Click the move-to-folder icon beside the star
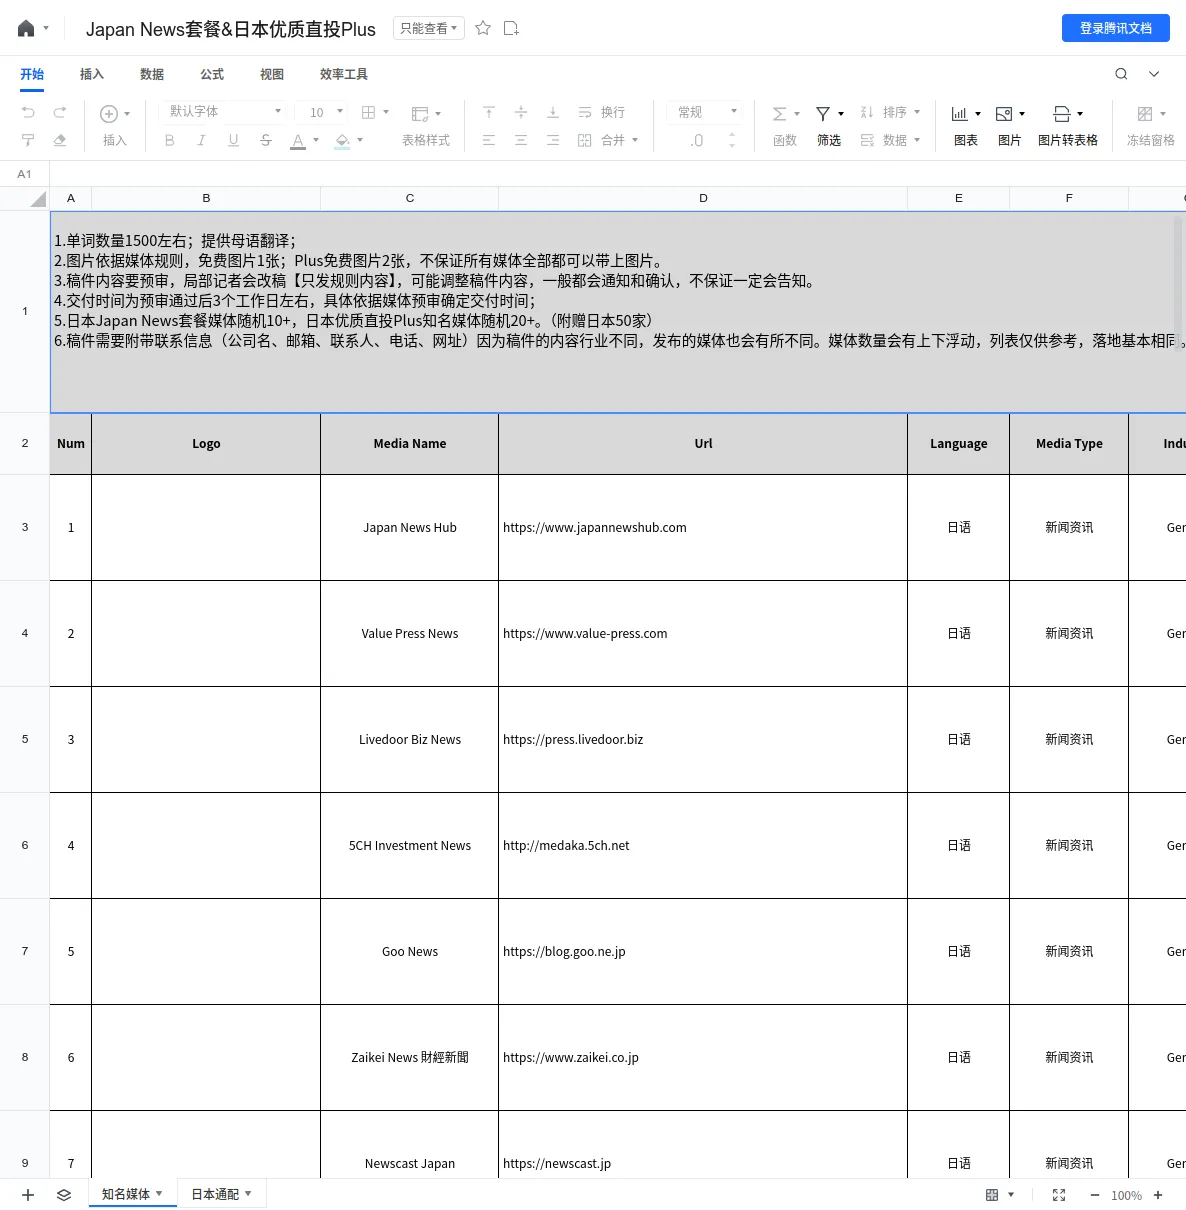 (511, 28)
